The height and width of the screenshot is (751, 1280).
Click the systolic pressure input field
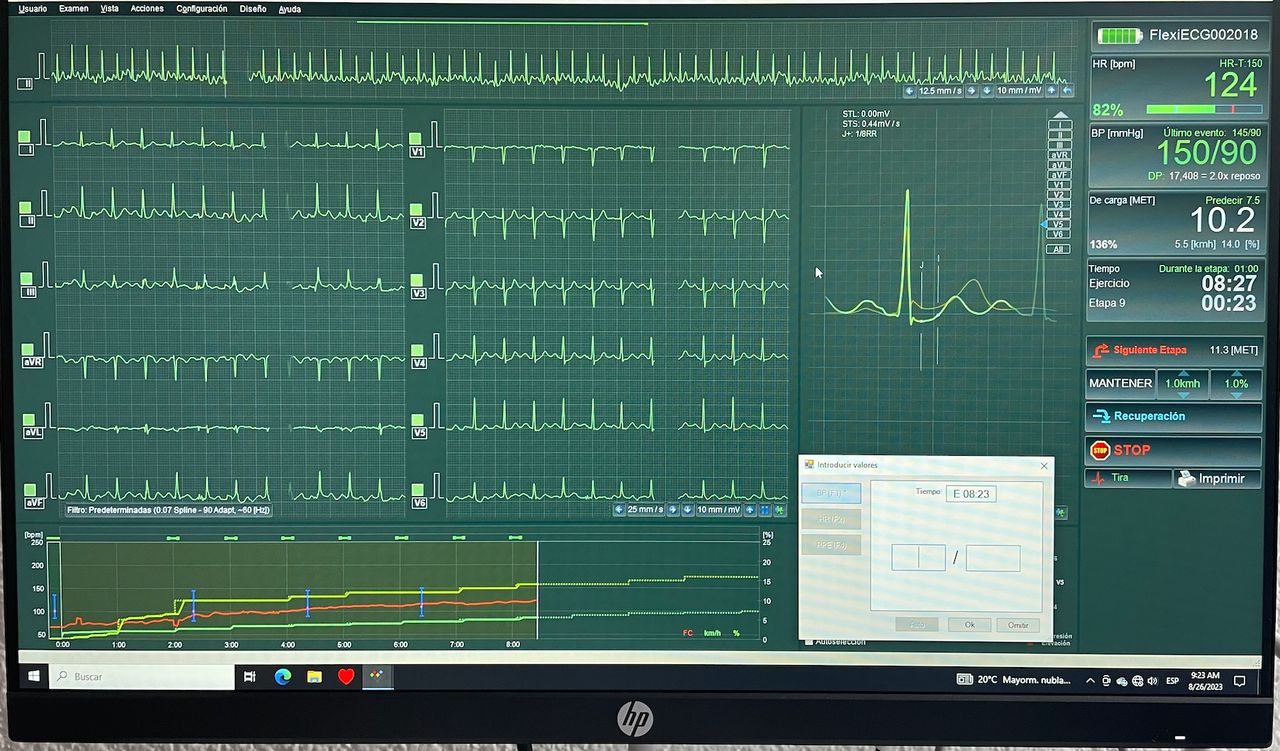click(x=918, y=558)
